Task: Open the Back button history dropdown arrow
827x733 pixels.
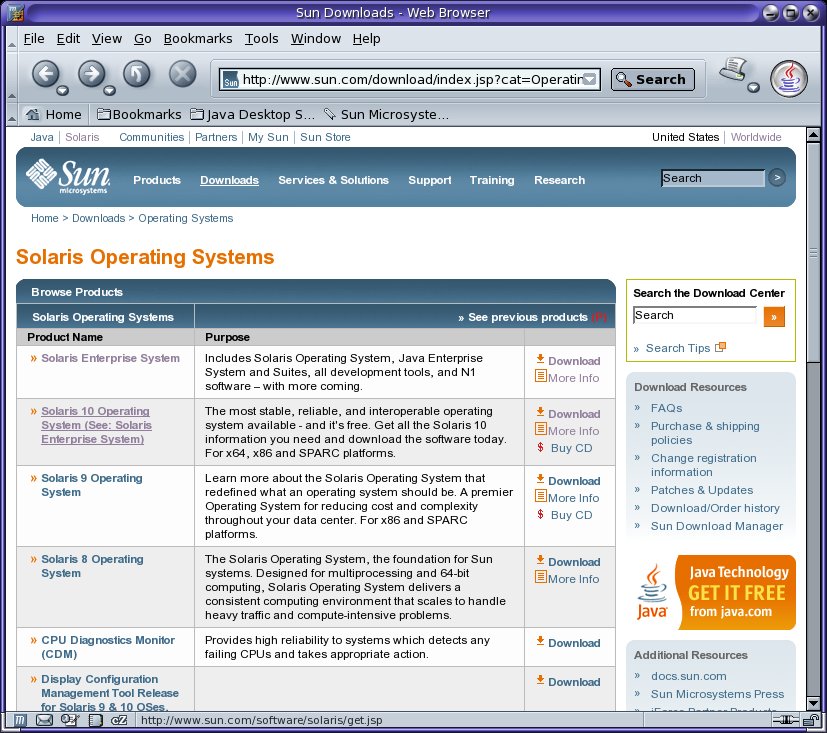Action: [x=62, y=90]
